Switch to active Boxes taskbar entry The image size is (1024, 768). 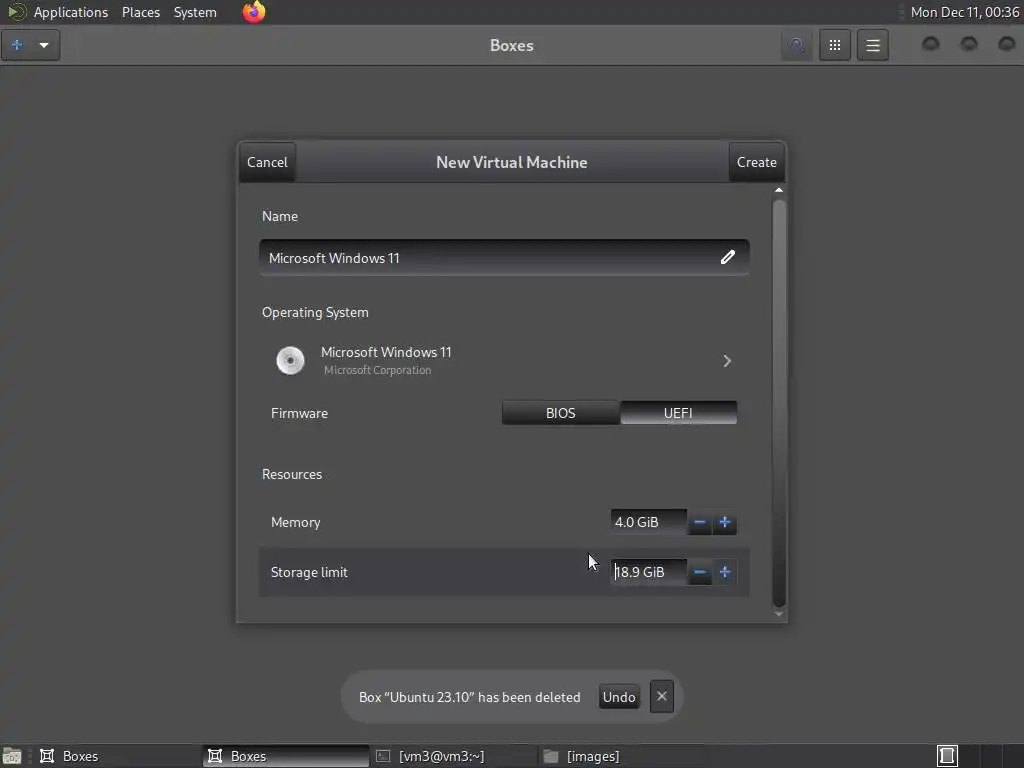tap(285, 756)
